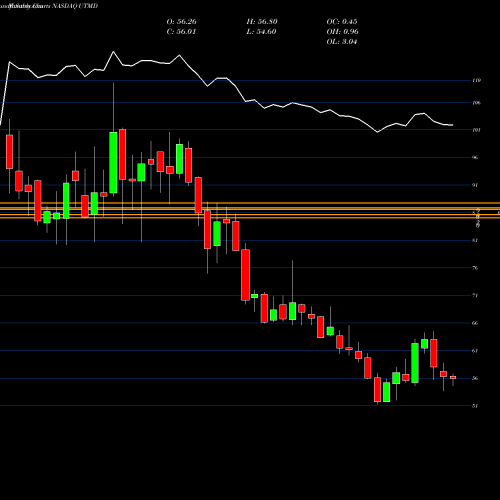This screenshot has width=500, height=500.
Task: Click the 81 price axis label
Action: [x=475, y=240]
